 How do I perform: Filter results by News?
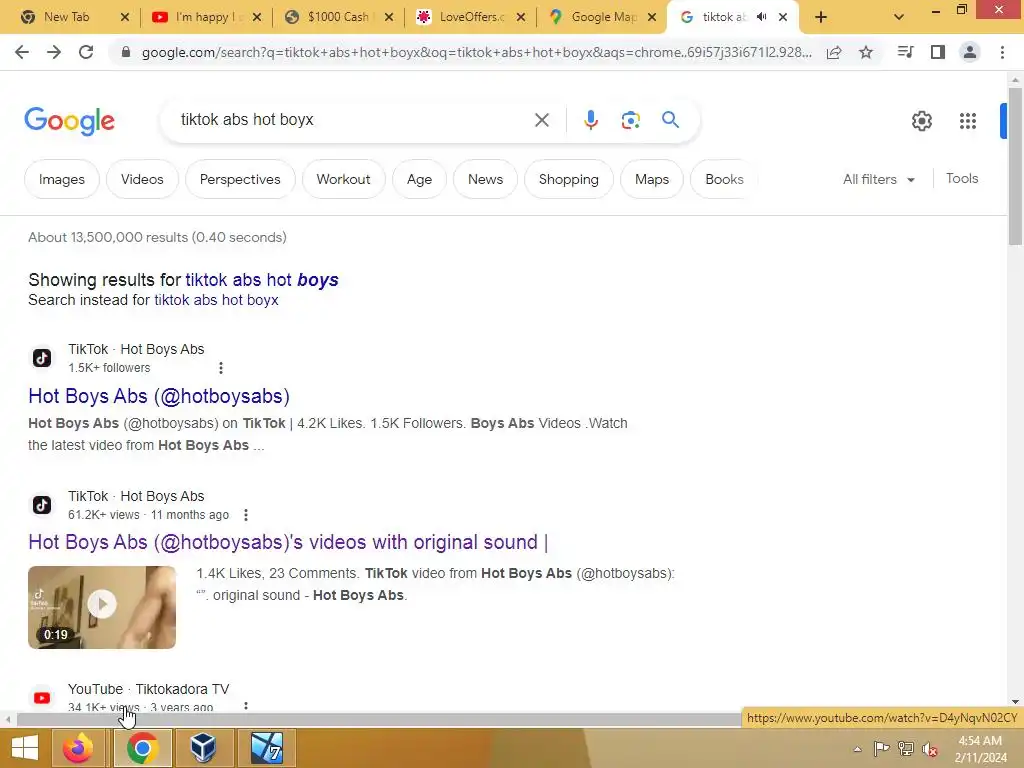(485, 179)
